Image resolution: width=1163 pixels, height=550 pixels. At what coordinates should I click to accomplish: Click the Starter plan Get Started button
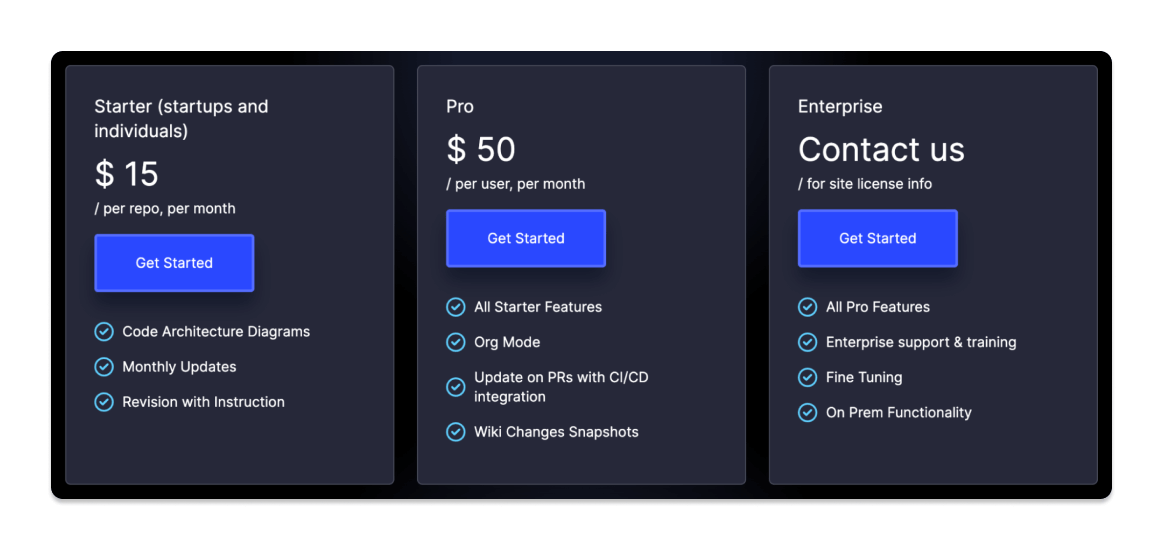point(174,263)
